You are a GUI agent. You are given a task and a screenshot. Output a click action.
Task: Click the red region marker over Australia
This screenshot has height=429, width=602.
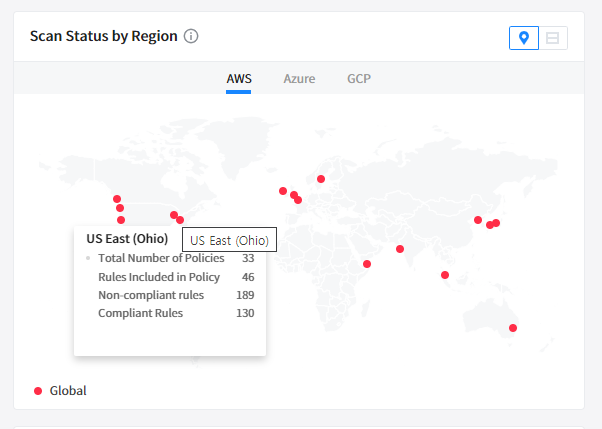click(x=512, y=328)
